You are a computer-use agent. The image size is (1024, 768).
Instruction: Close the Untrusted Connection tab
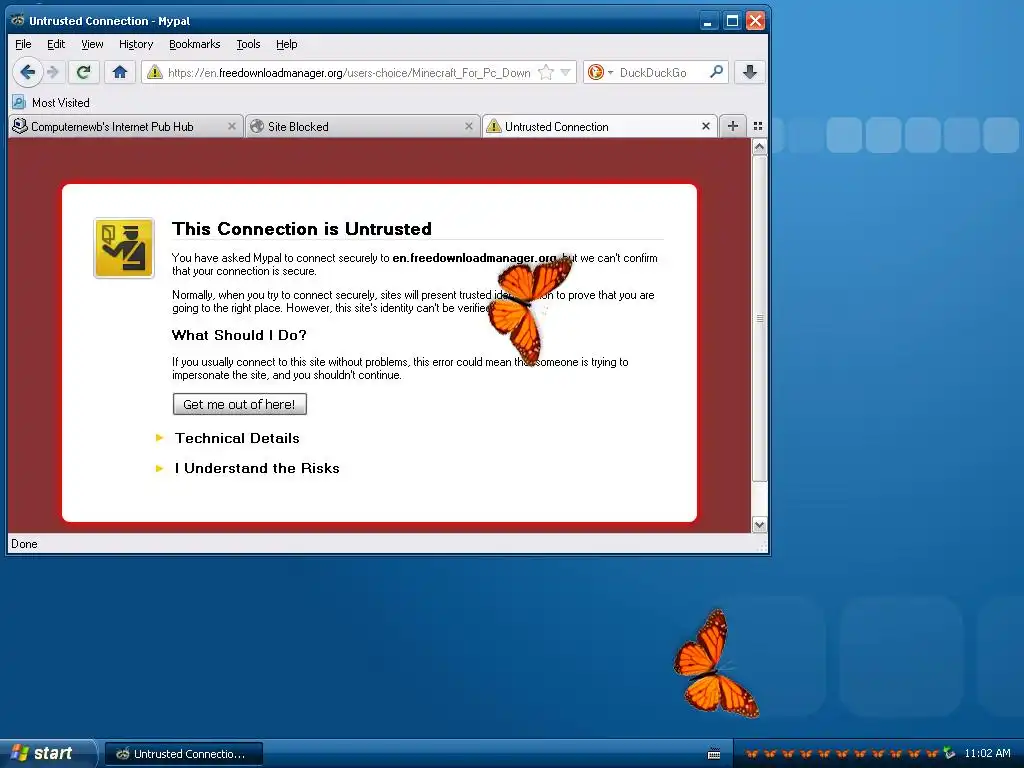(705, 127)
